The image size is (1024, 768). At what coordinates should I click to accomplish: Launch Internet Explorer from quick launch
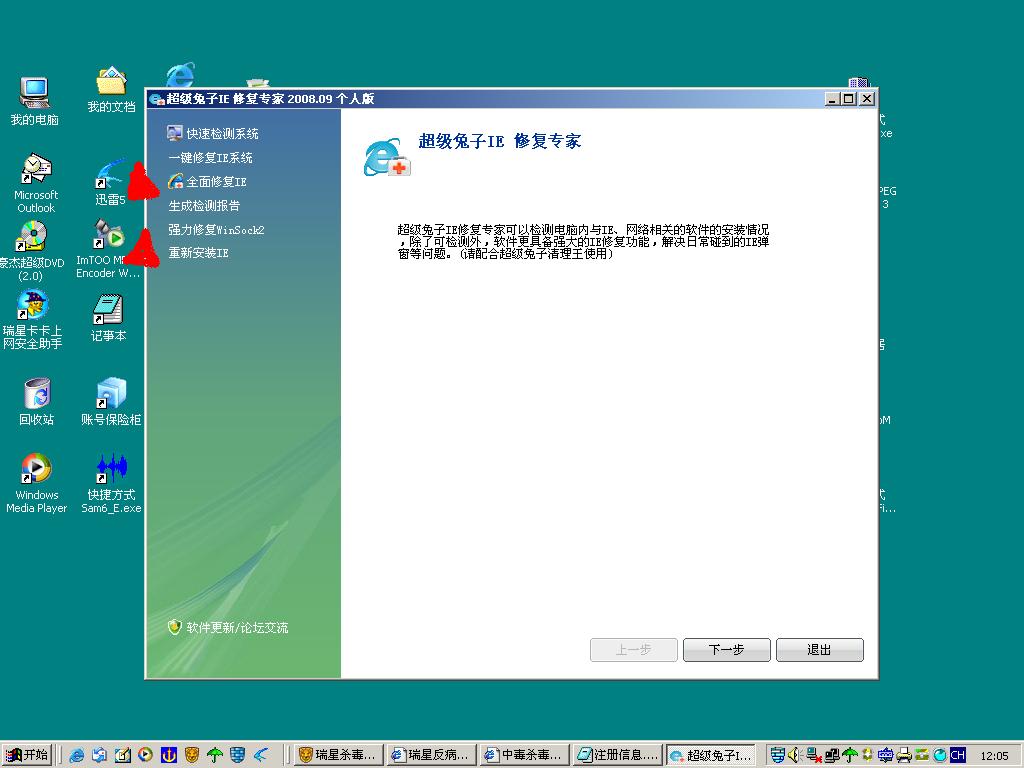pos(77,755)
